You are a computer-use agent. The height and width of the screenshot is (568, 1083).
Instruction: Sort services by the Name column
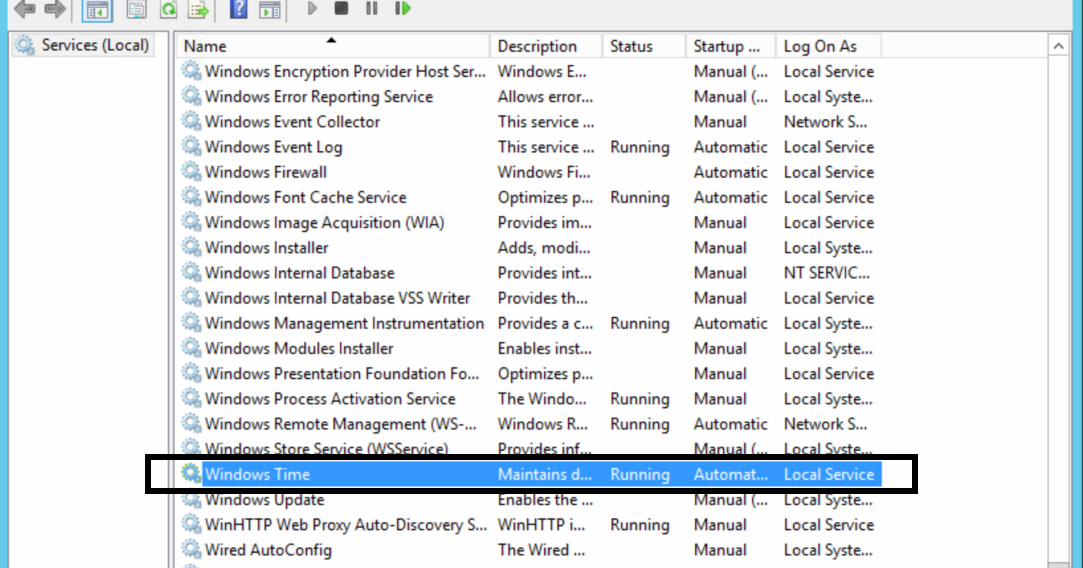pos(333,46)
